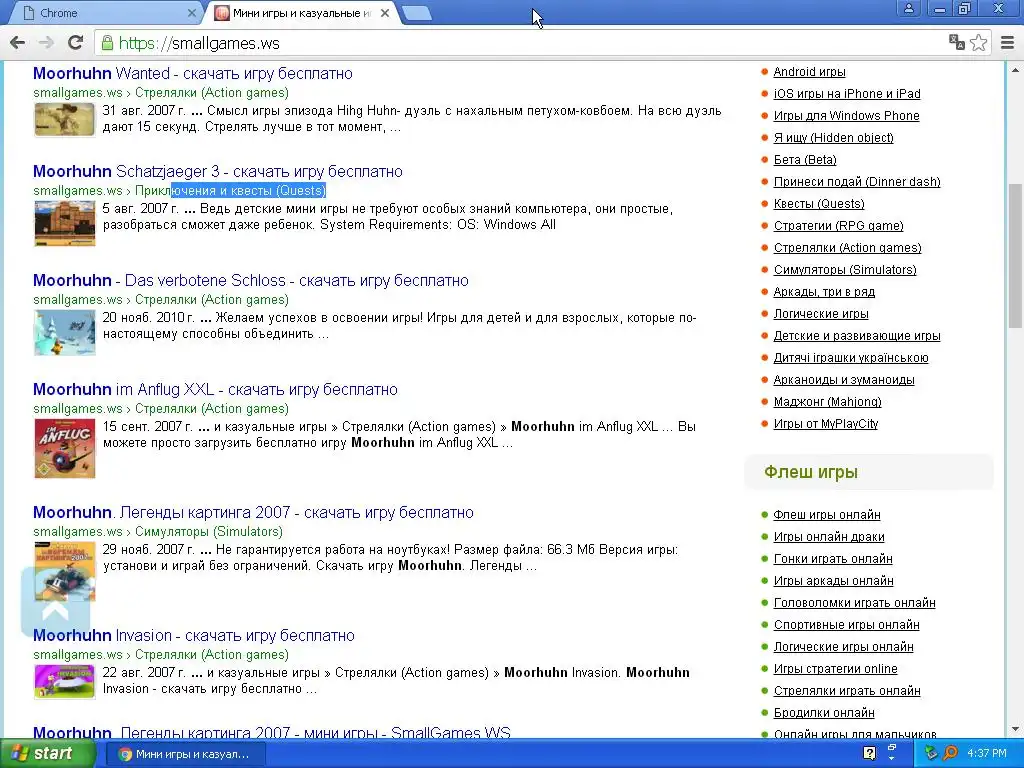Screen dimensions: 1024x768
Task: Open Симуляторы (Simulators) sidebar link
Action: point(845,270)
